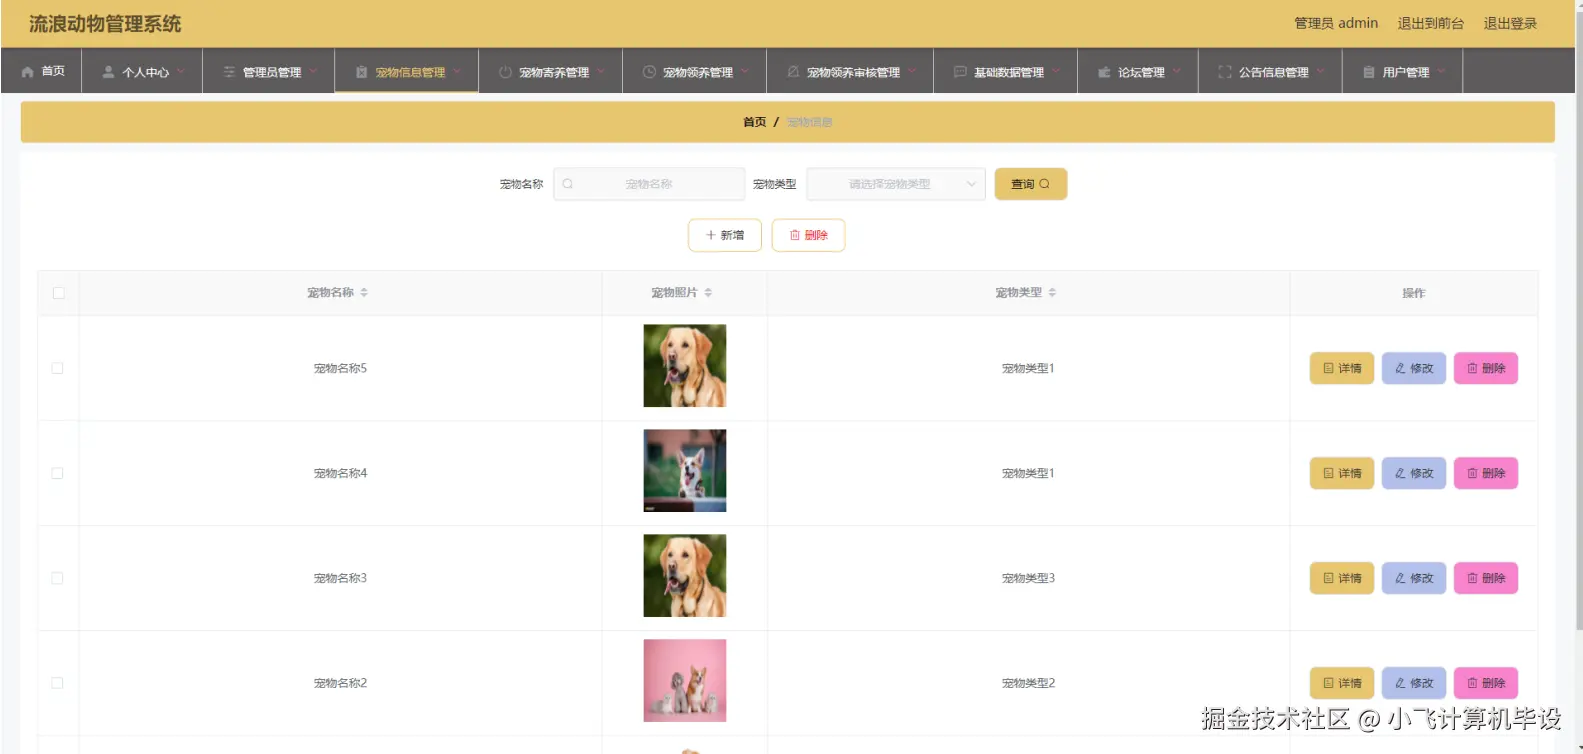Sort by 宠物类型 column arrows
This screenshot has width=1583, height=754.
tap(1052, 293)
